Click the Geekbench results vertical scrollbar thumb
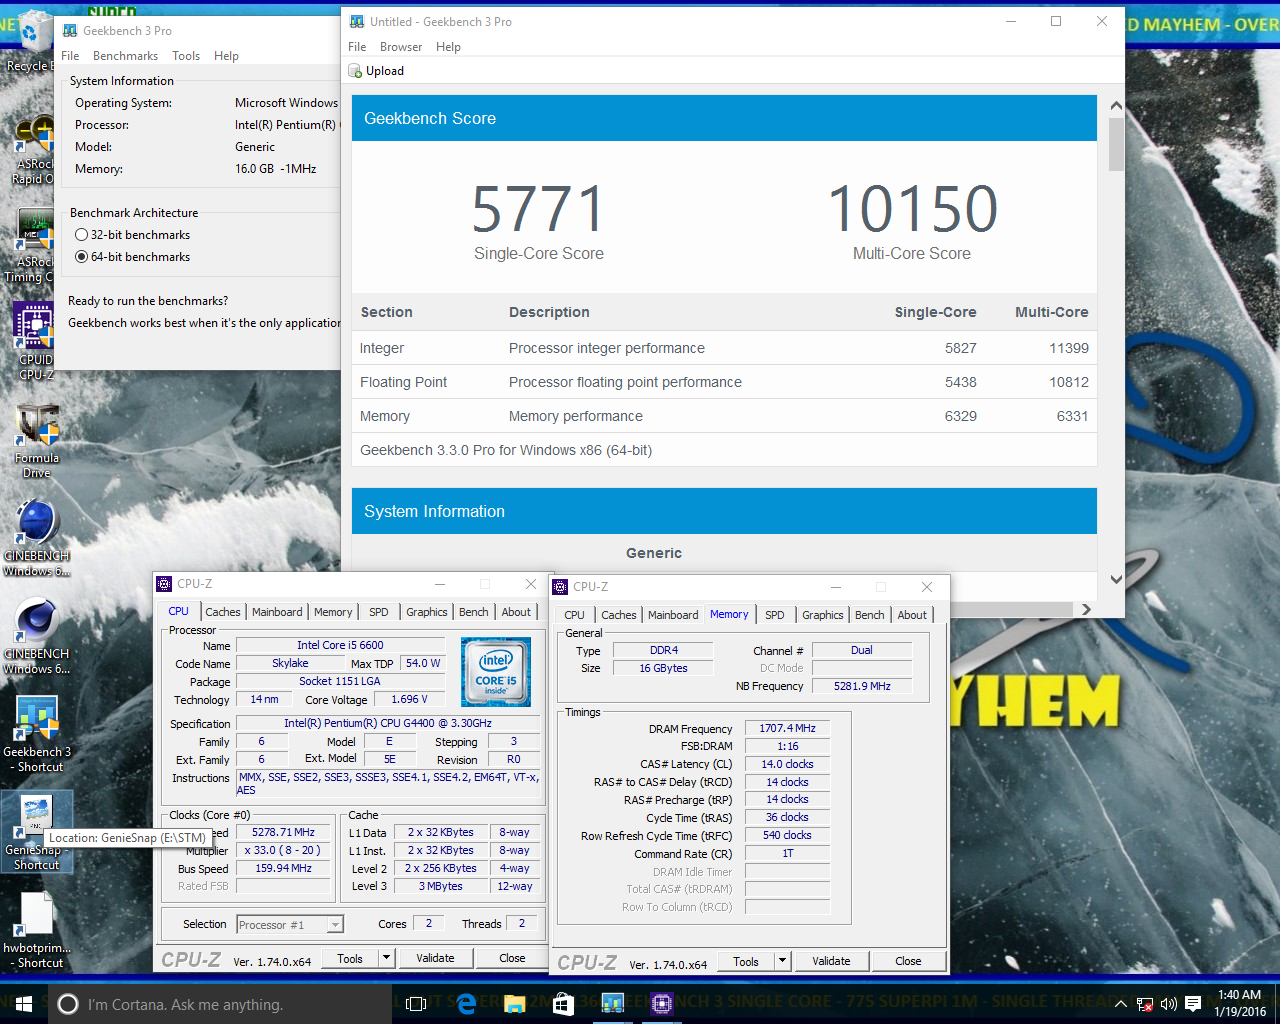1280x1024 pixels. 1116,145
